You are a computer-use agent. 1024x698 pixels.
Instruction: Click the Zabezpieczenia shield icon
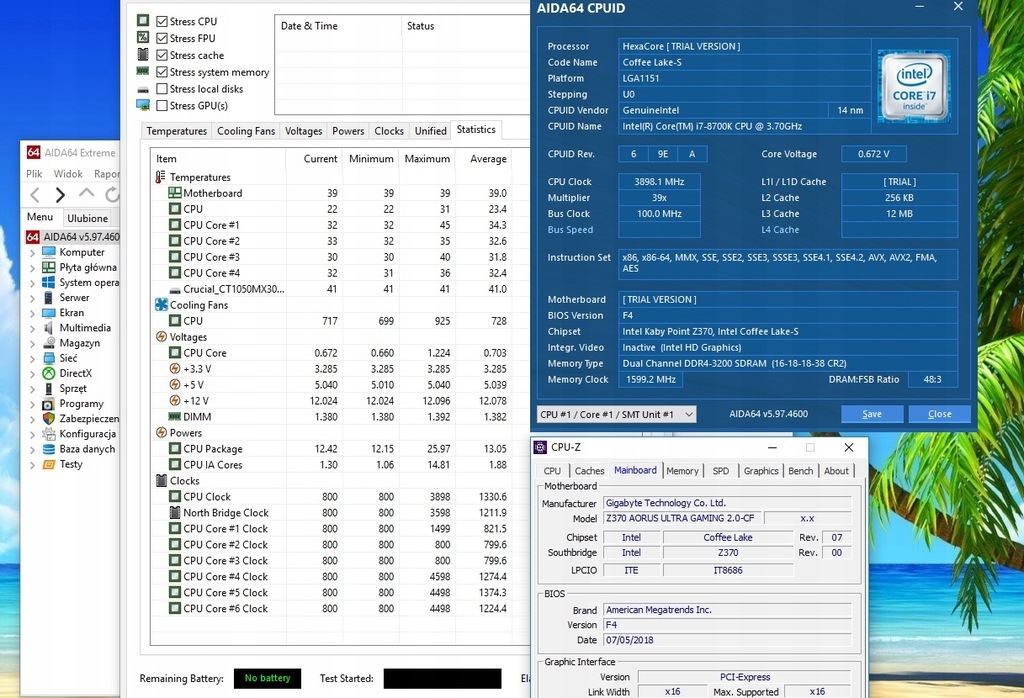49,419
